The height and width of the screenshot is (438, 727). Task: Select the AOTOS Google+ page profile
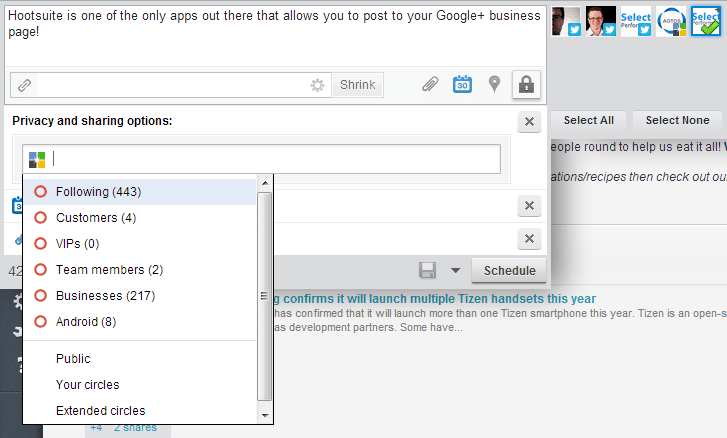(x=671, y=21)
